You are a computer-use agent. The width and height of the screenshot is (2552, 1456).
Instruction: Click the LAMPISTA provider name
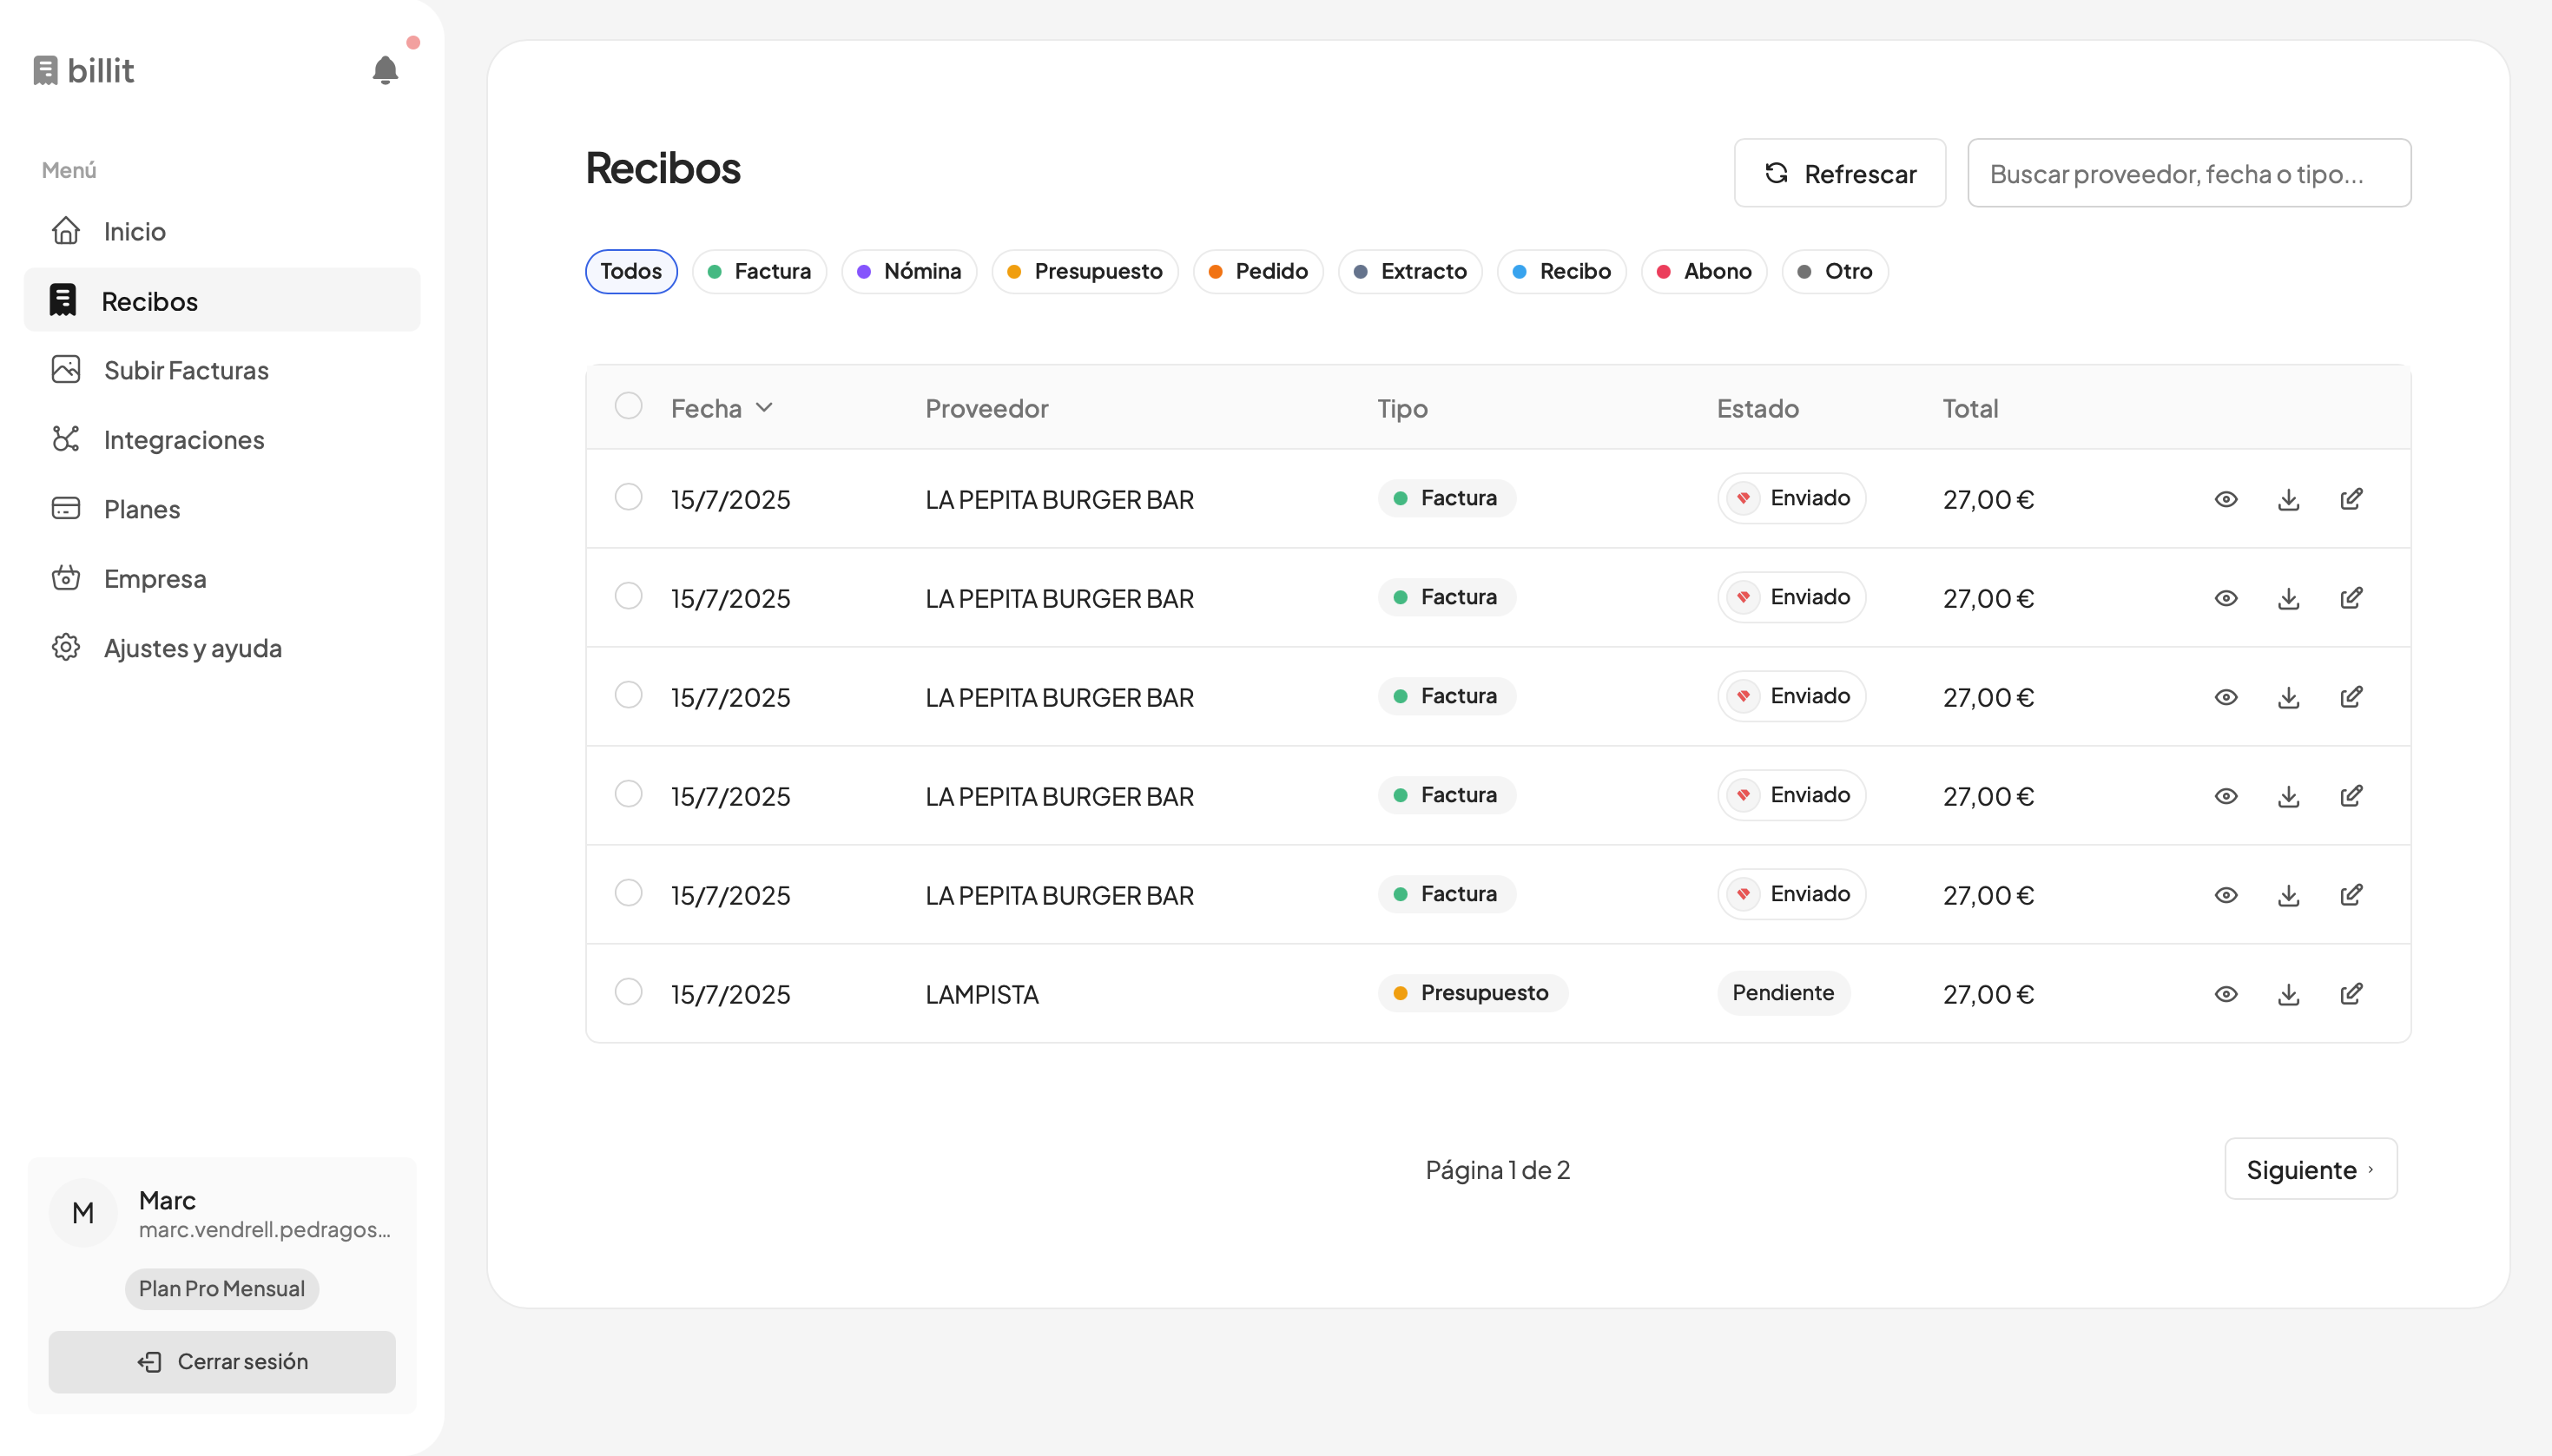(x=982, y=994)
